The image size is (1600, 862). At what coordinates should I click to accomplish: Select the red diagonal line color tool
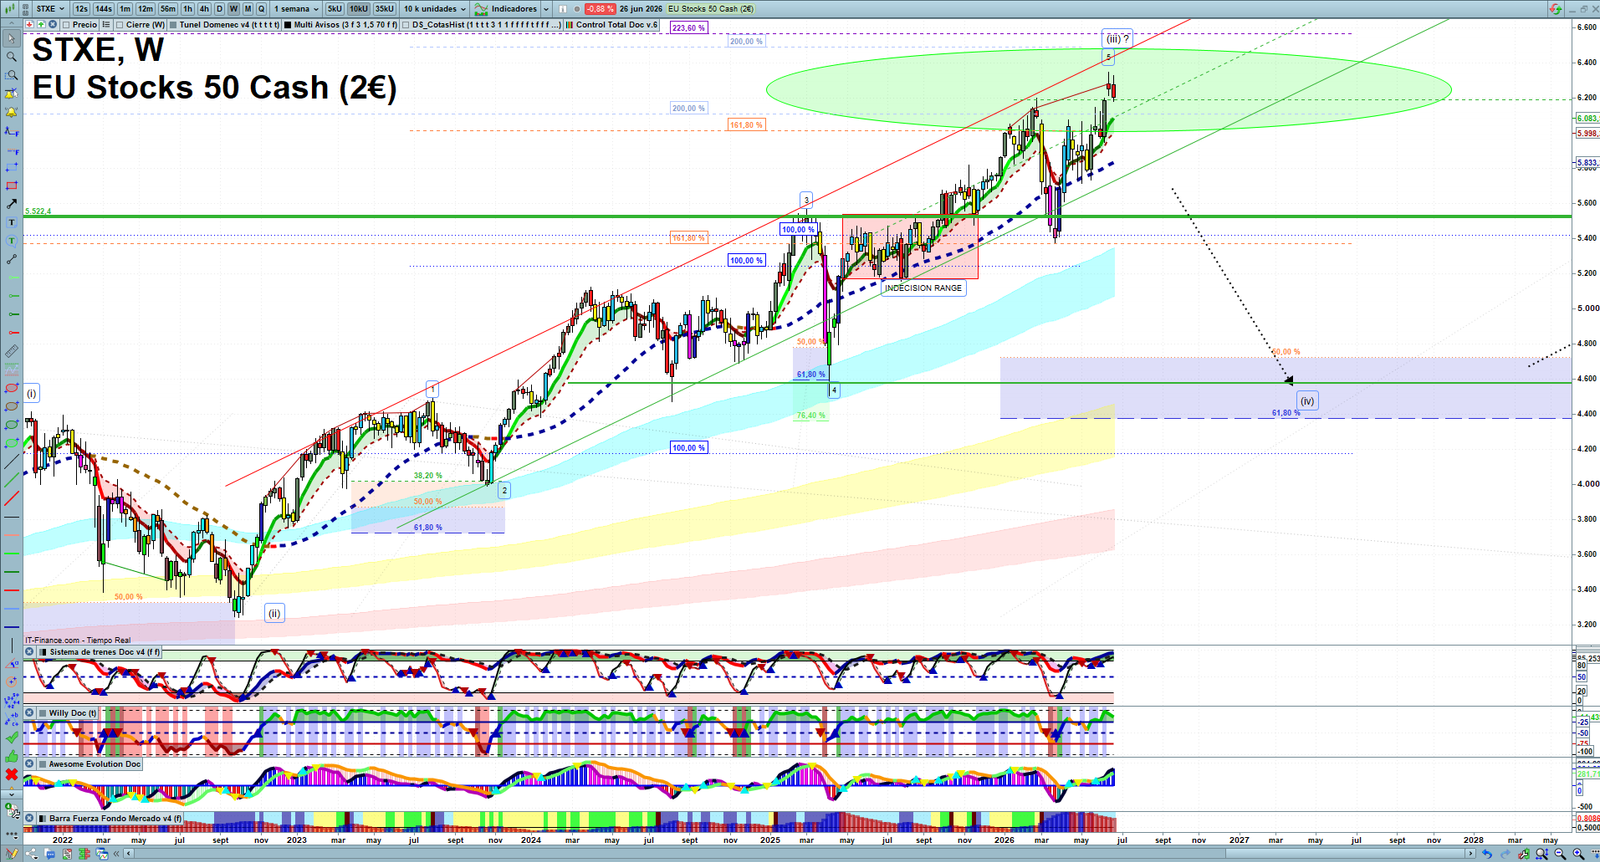click(x=12, y=499)
